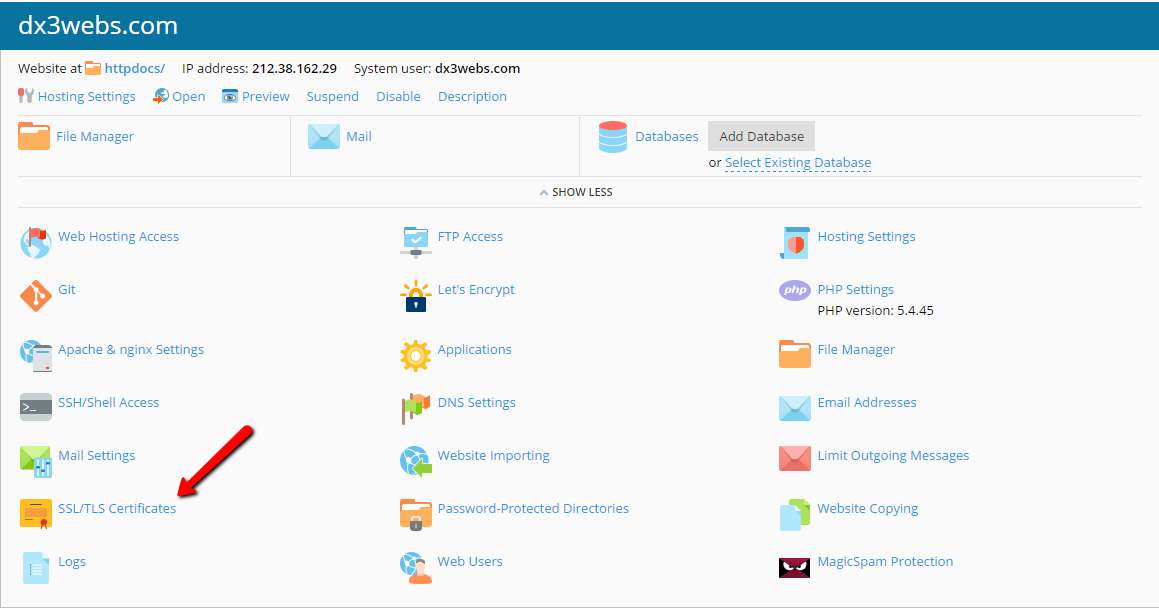Click the File Manager folder icon in grid

[x=795, y=354]
